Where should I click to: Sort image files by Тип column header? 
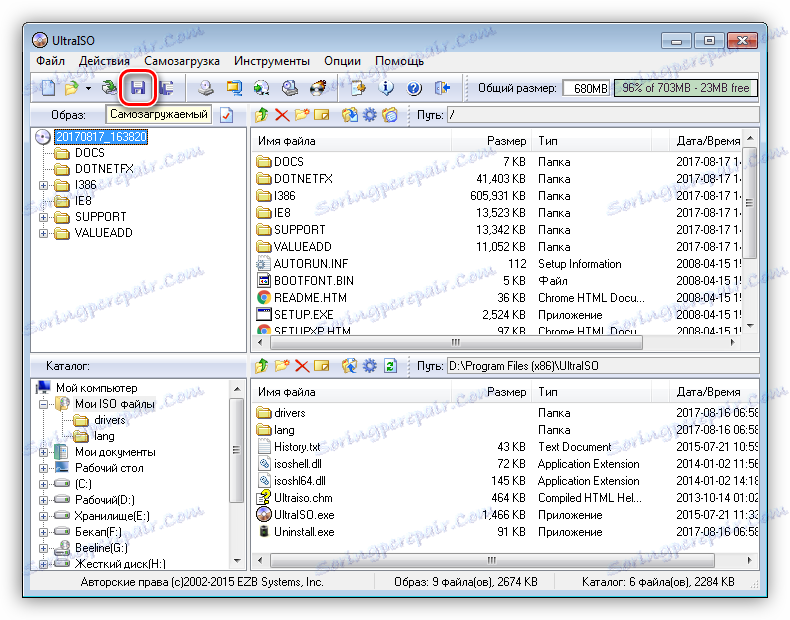point(591,141)
